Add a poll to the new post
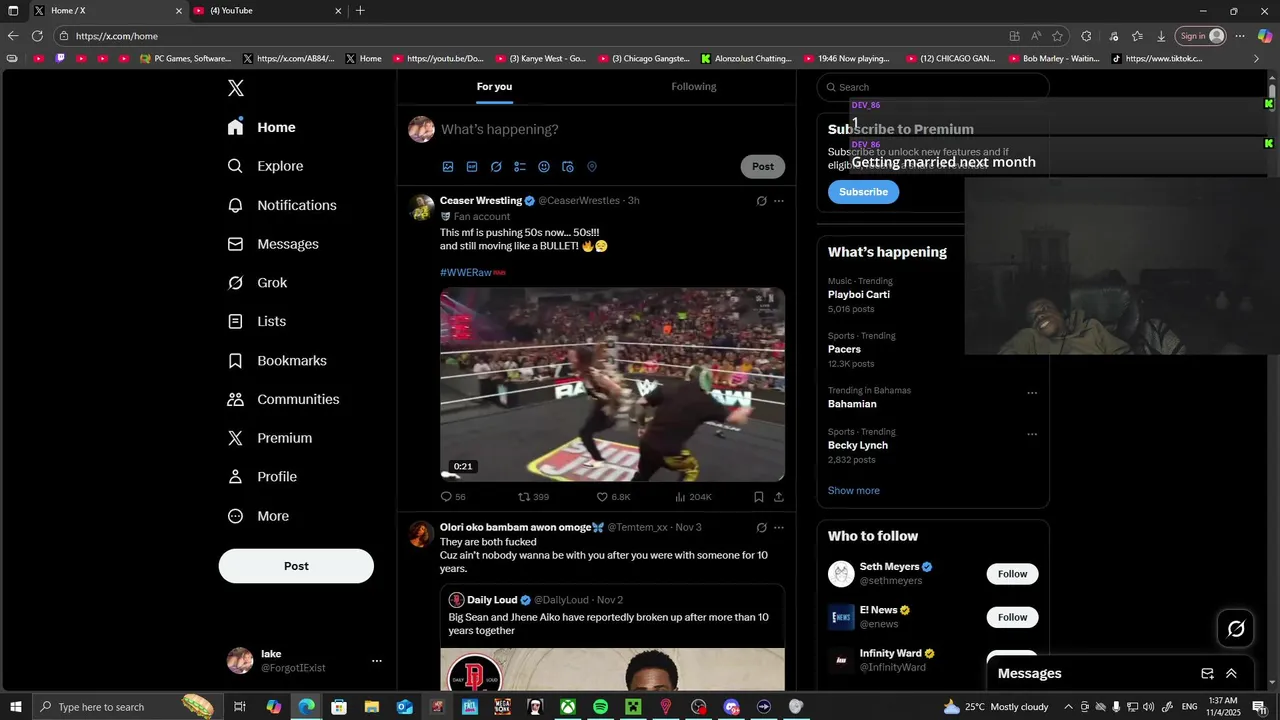Screen dimensions: 1280x720 pyautogui.click(x=520, y=167)
